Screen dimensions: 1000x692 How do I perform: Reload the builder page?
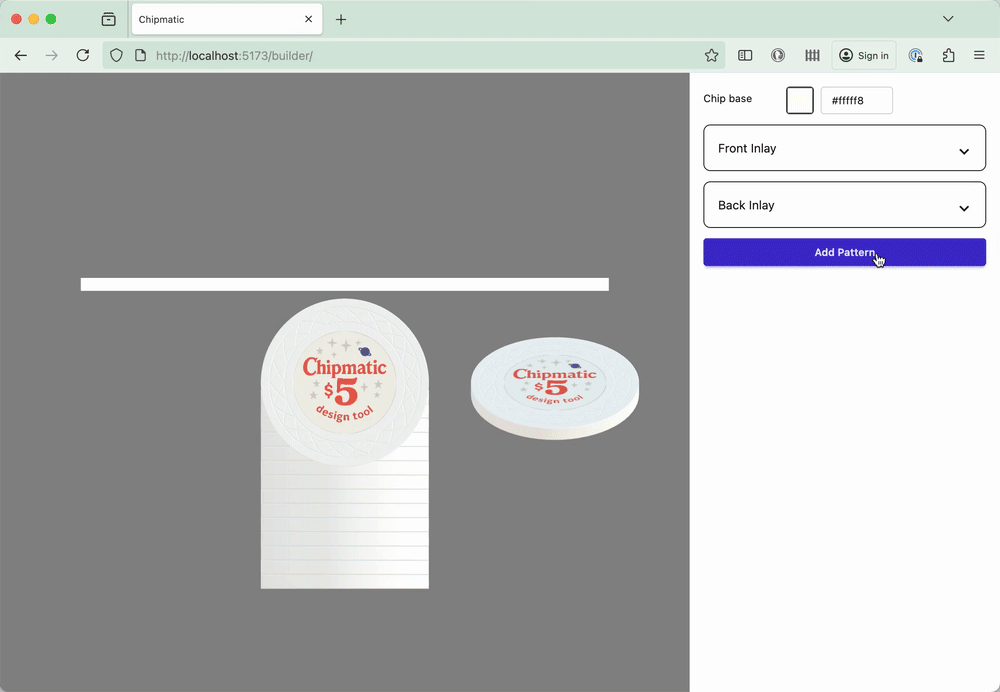click(83, 55)
